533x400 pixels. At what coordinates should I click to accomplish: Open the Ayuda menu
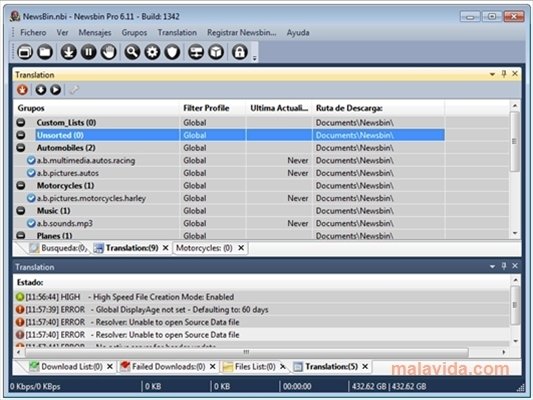point(298,33)
